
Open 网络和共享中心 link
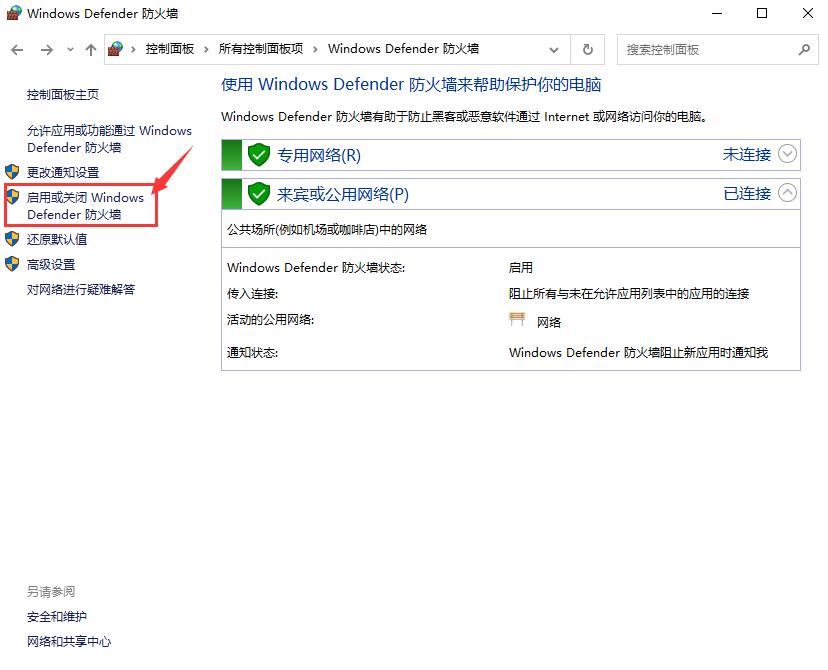pos(68,642)
